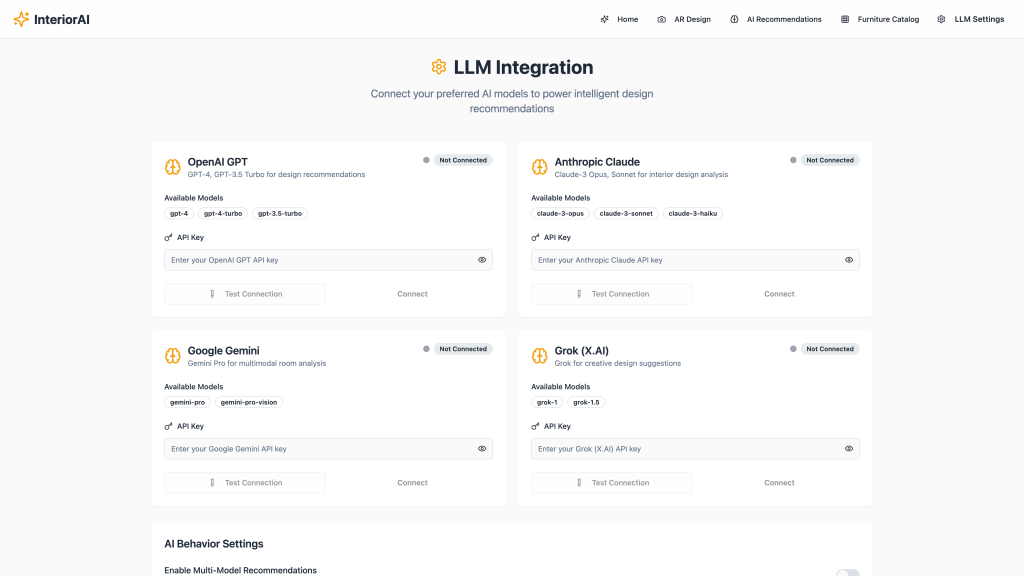Connect OpenAI GPT
This screenshot has height=576, width=1024.
pos(412,294)
